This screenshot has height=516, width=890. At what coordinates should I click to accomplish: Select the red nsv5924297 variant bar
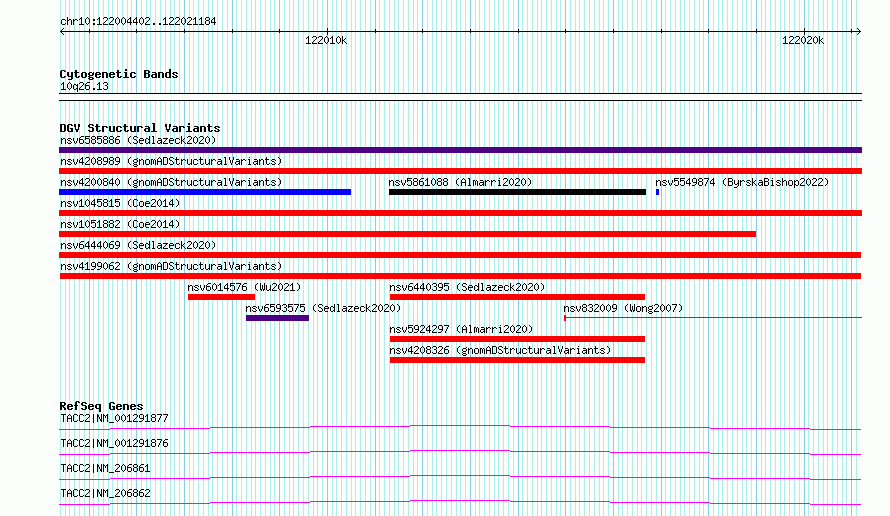[x=517, y=339]
